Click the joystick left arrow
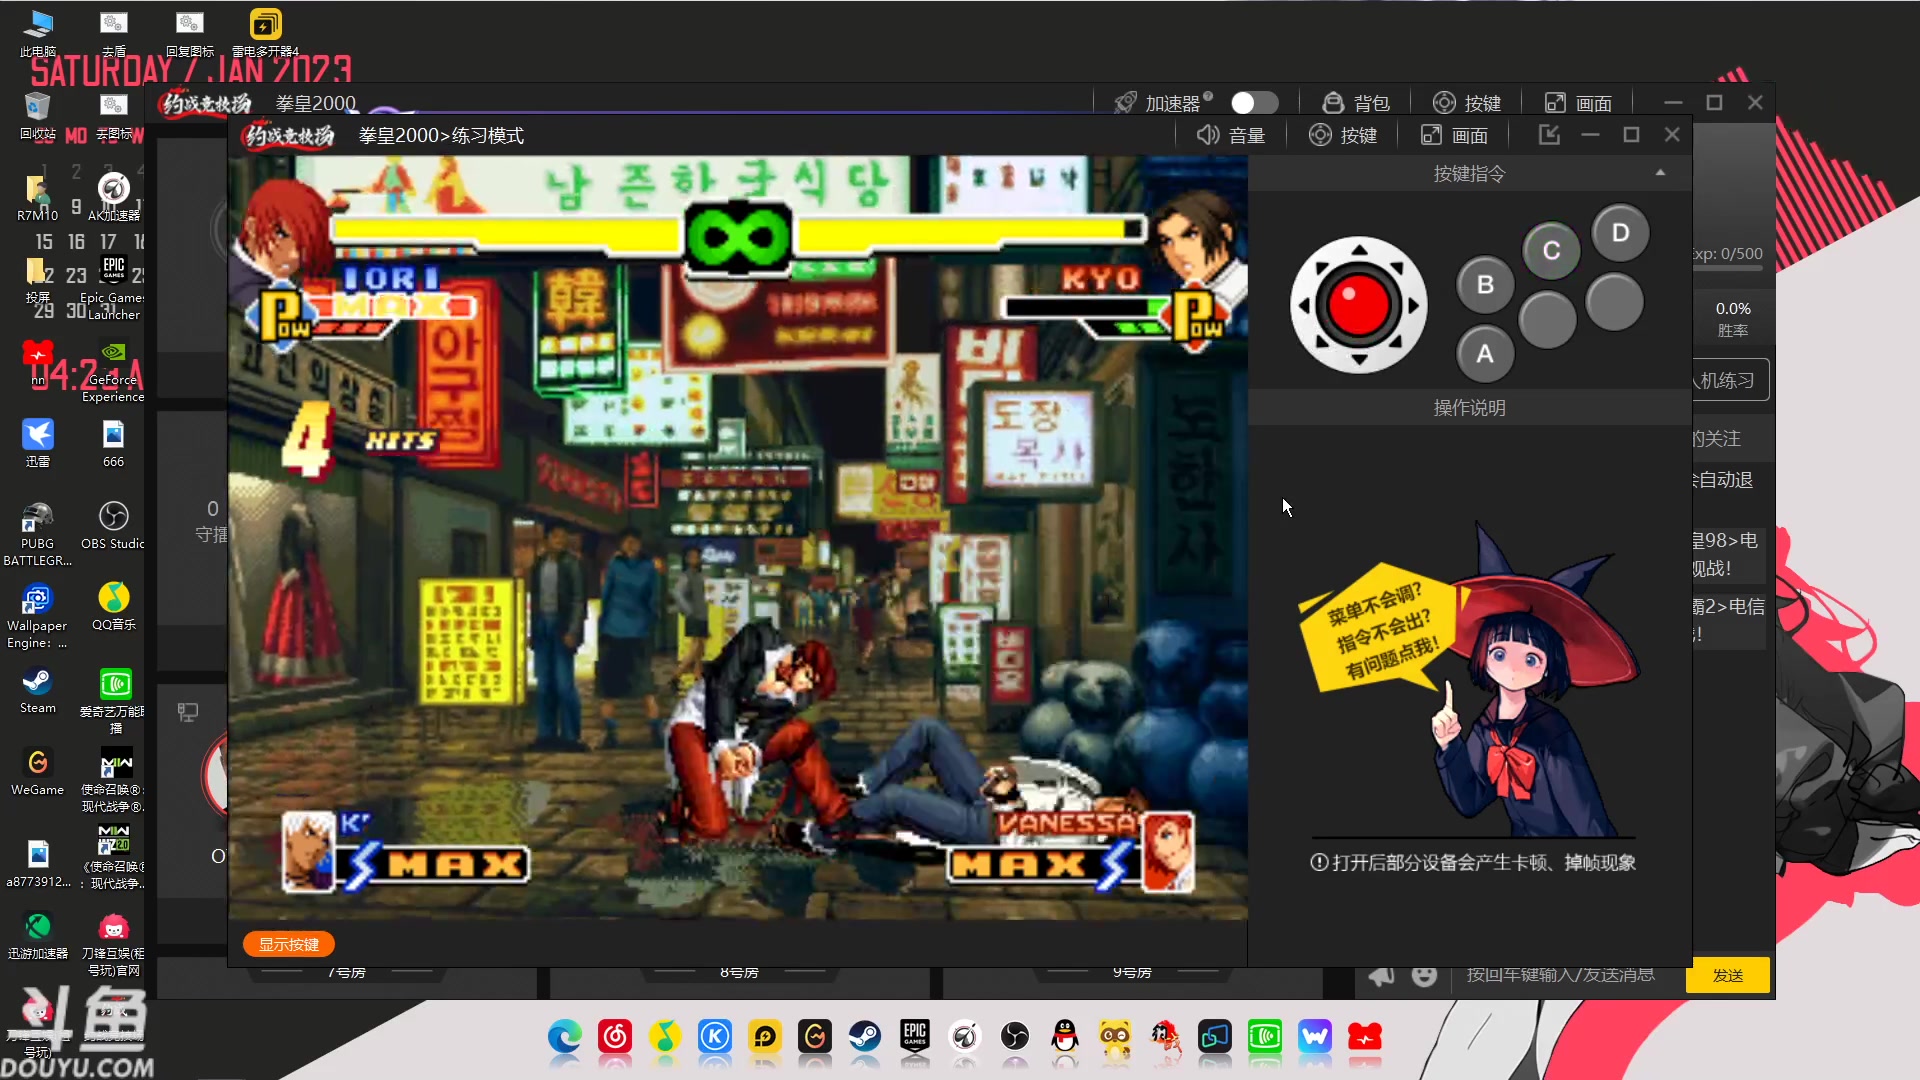 (x=1303, y=305)
